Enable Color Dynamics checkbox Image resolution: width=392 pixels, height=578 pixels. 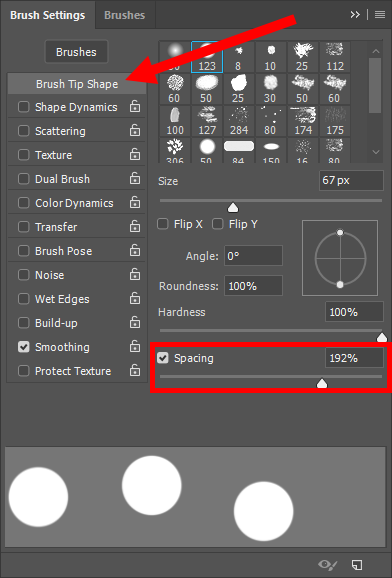click(24, 203)
